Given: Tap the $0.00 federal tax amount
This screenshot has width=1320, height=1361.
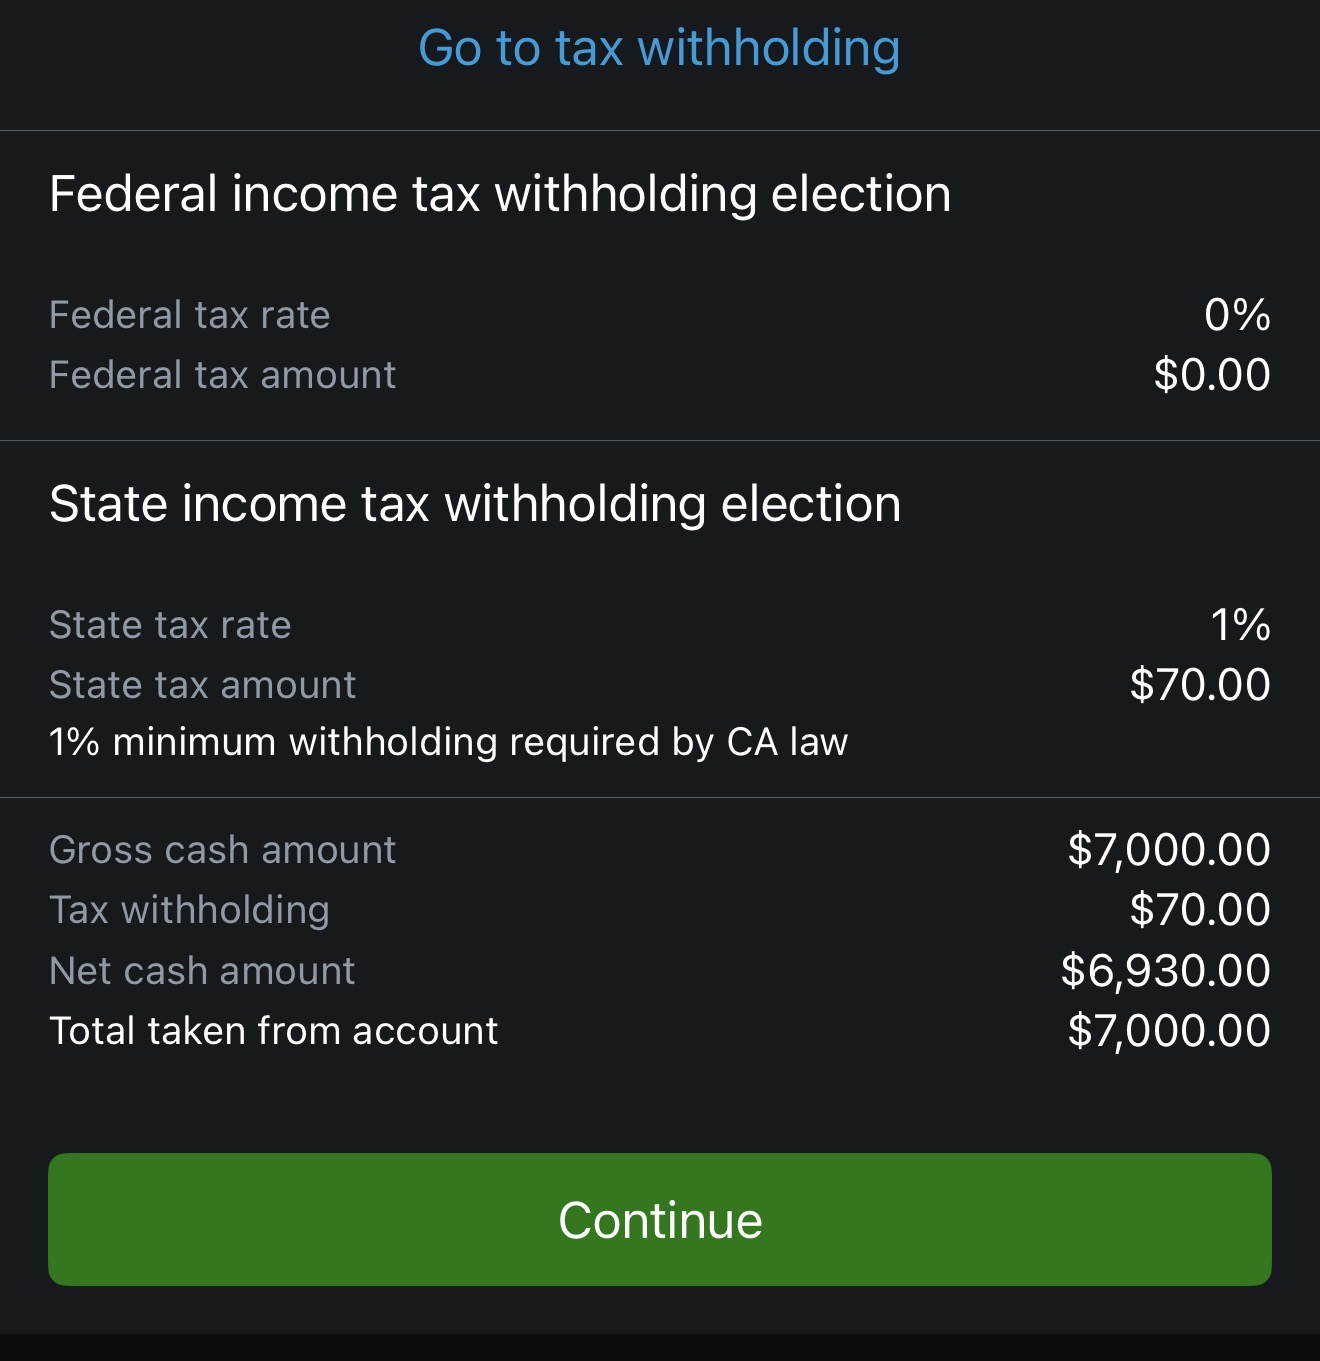Looking at the screenshot, I should coord(1212,375).
